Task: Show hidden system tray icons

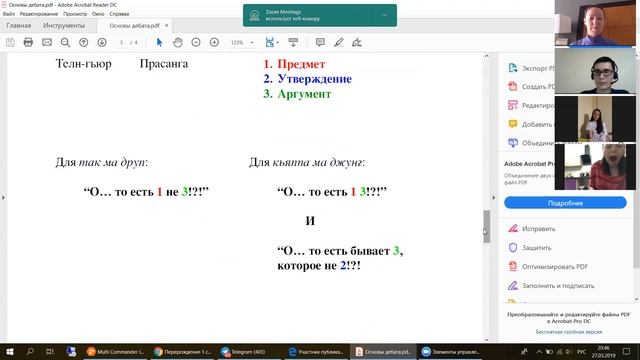Action: (539, 351)
